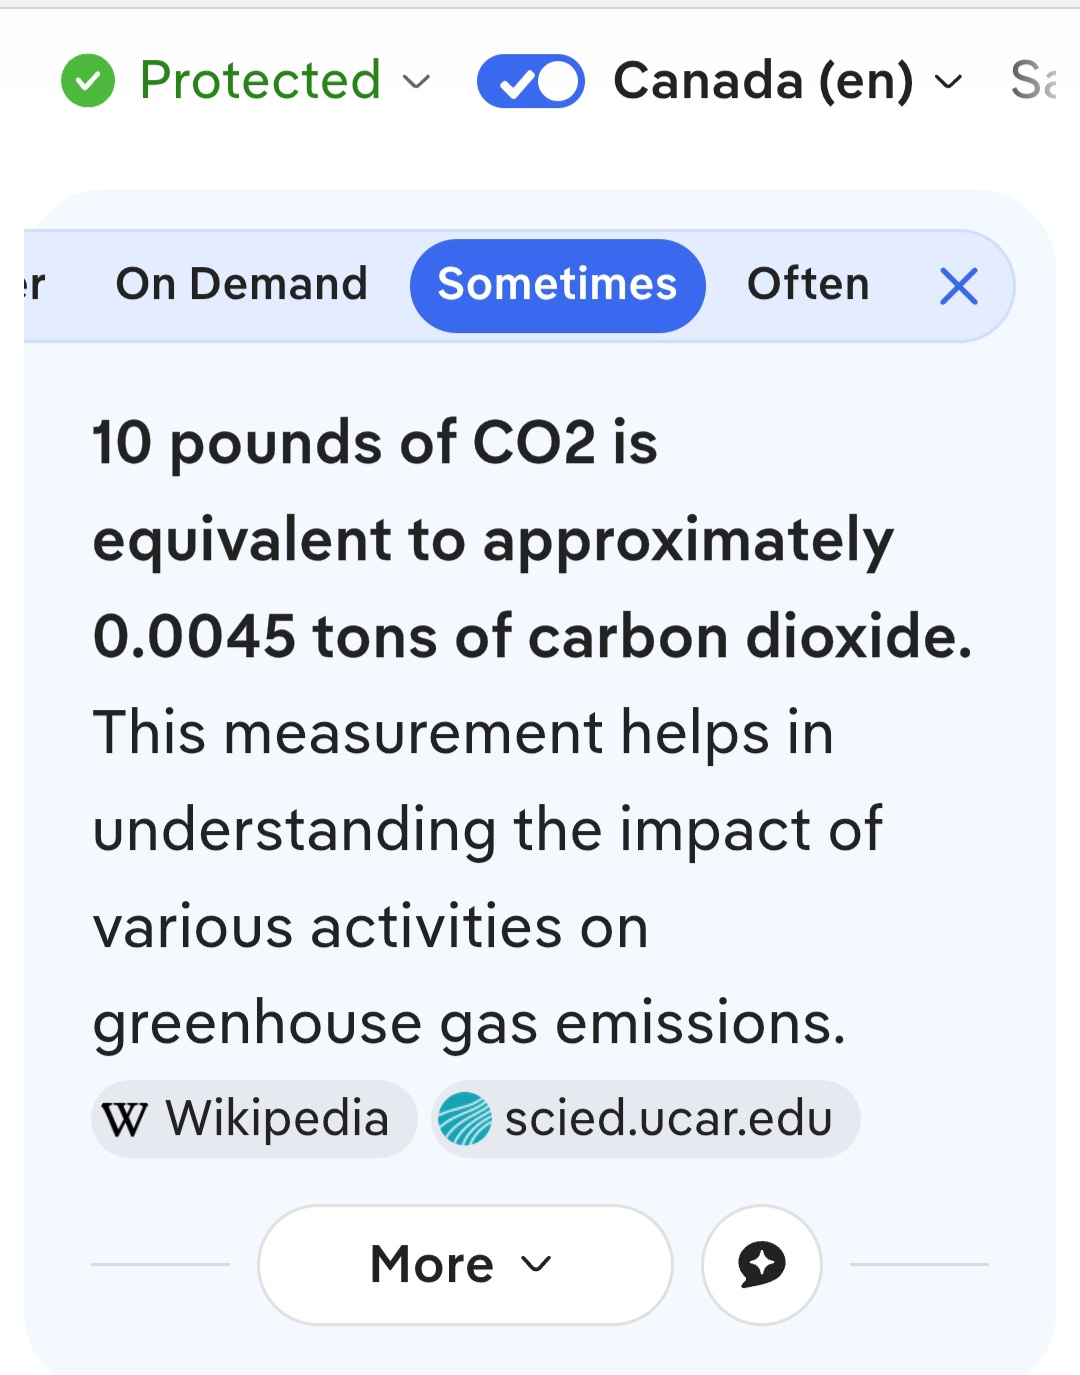Select the Often option
Screen dimensions: 1080x1375
point(808,285)
